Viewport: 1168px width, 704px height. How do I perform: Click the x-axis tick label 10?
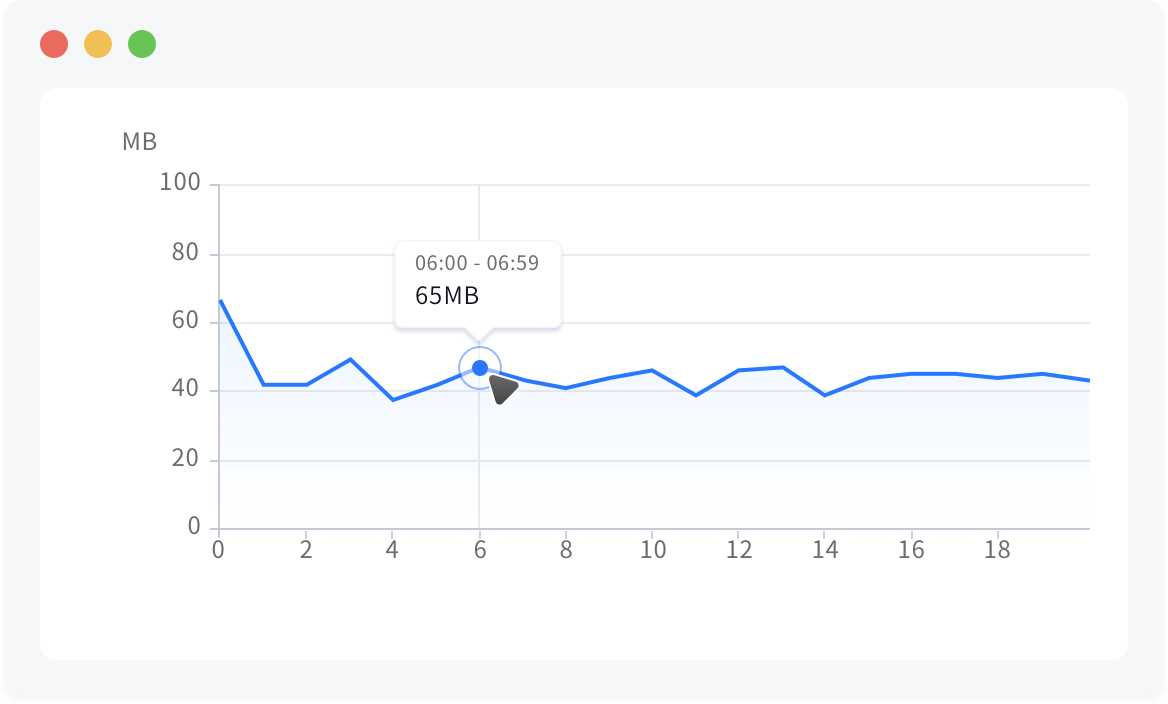pyautogui.click(x=652, y=550)
